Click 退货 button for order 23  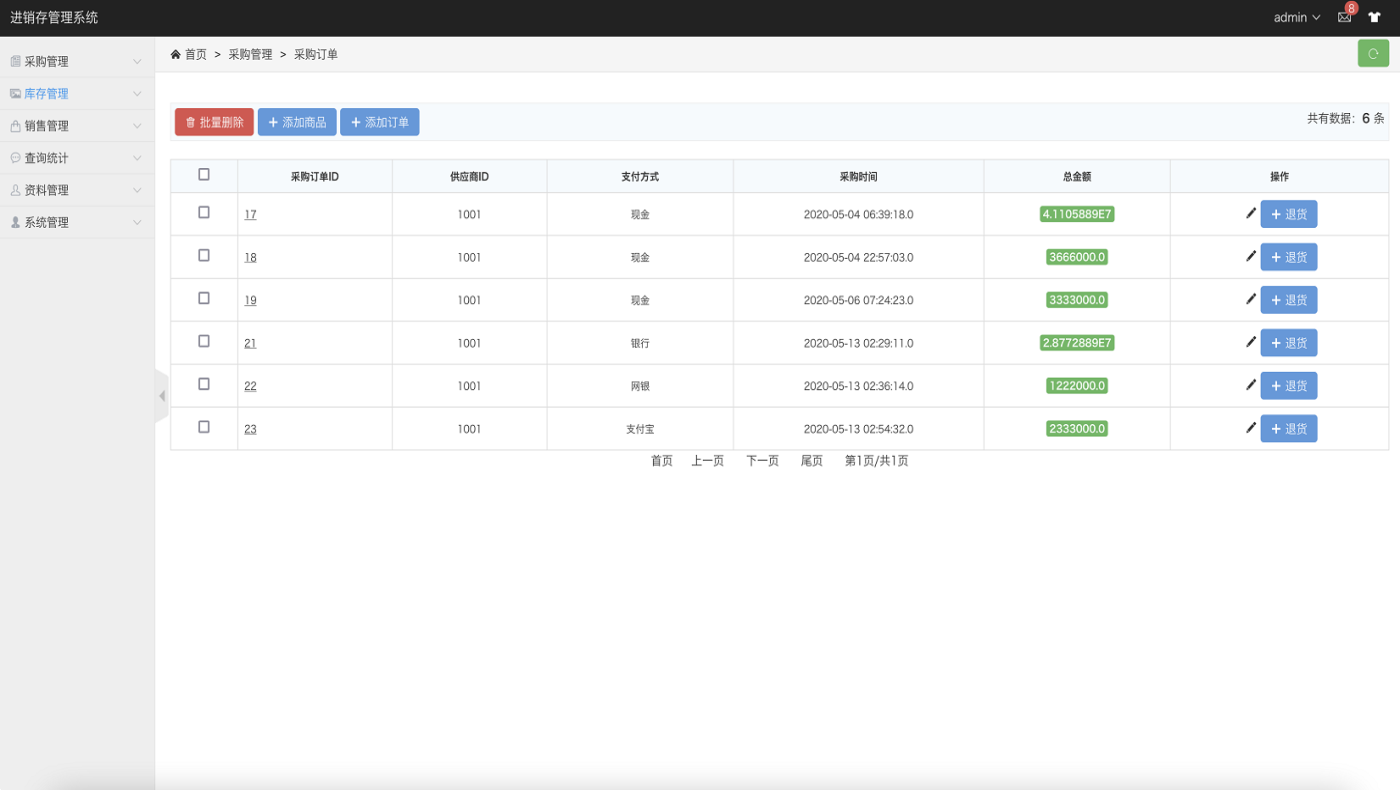point(1289,429)
